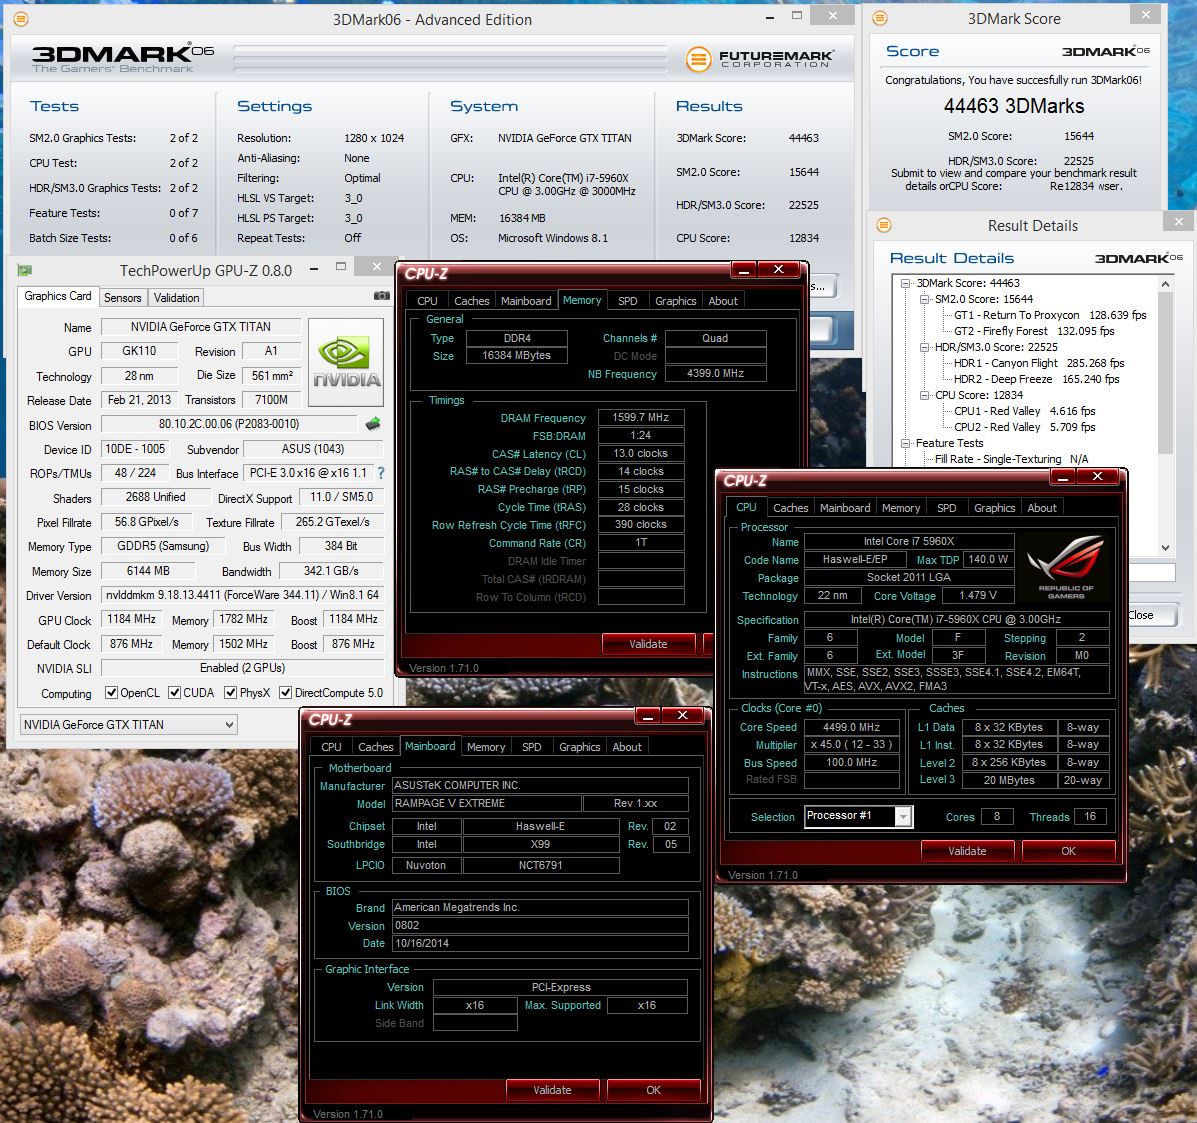This screenshot has width=1197, height=1123.
Task: Open Mainboard tab in CPU-Z processor window
Action: tap(845, 508)
